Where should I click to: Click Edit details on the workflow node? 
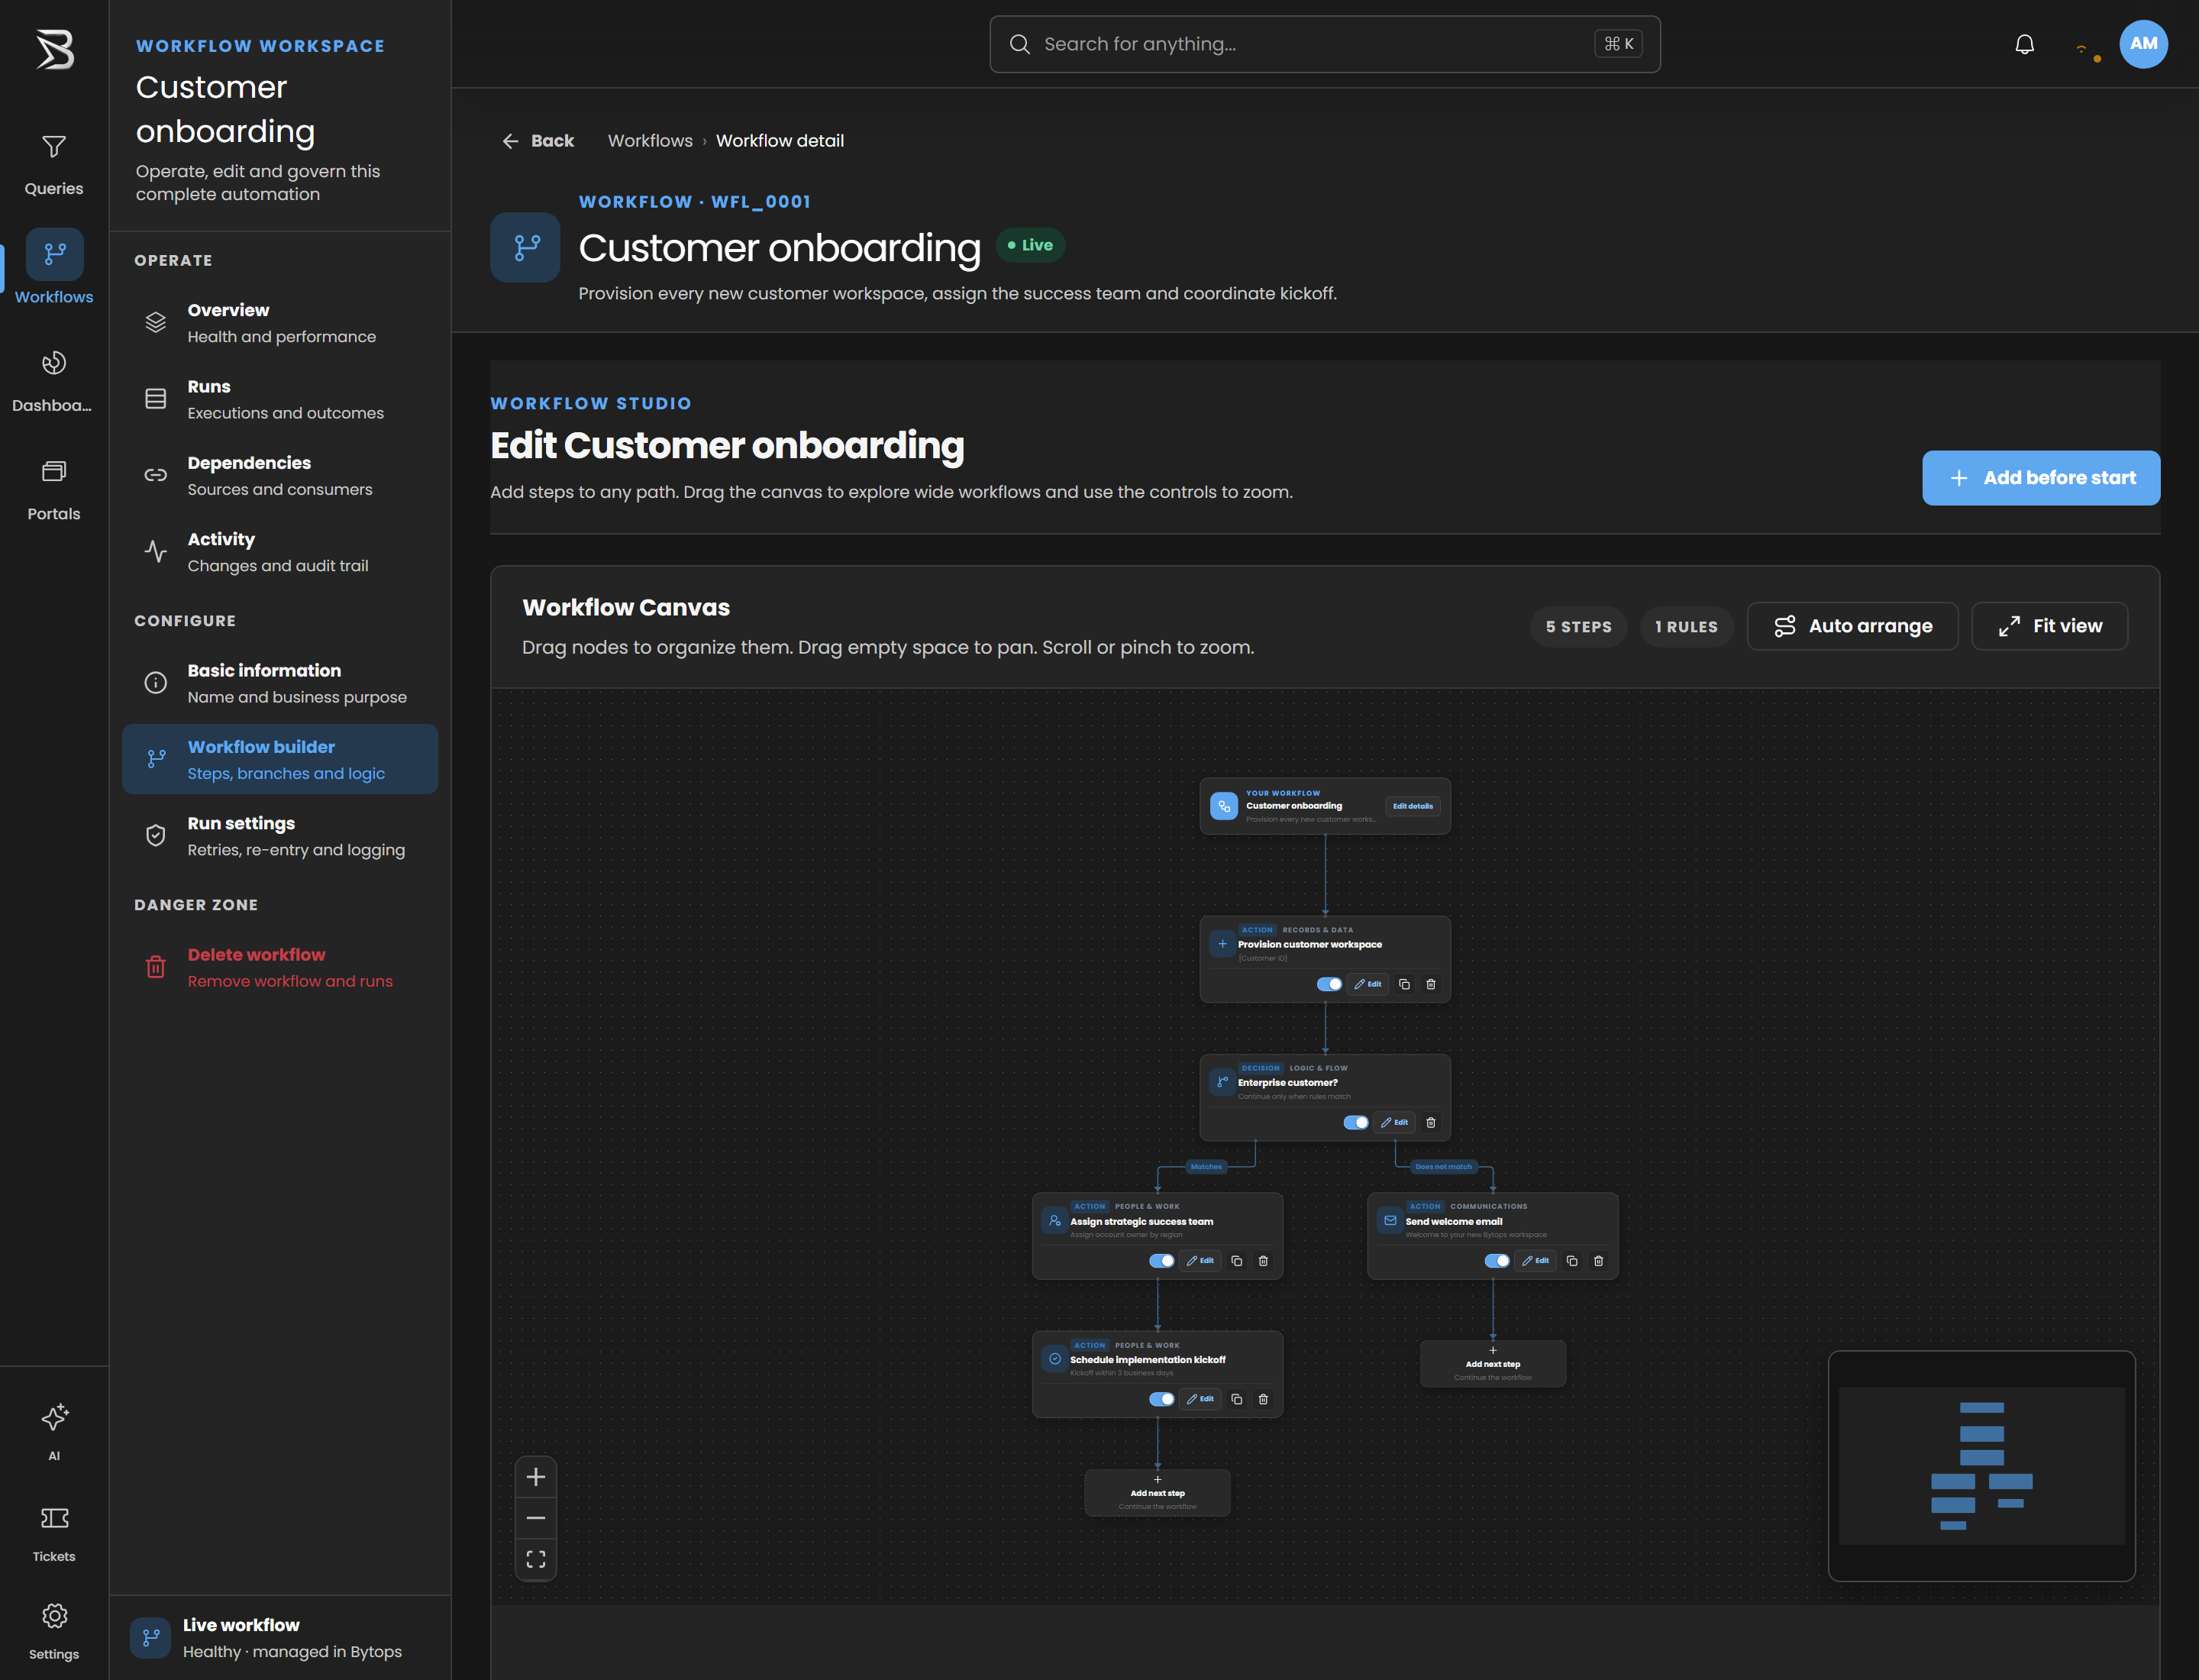1412,806
